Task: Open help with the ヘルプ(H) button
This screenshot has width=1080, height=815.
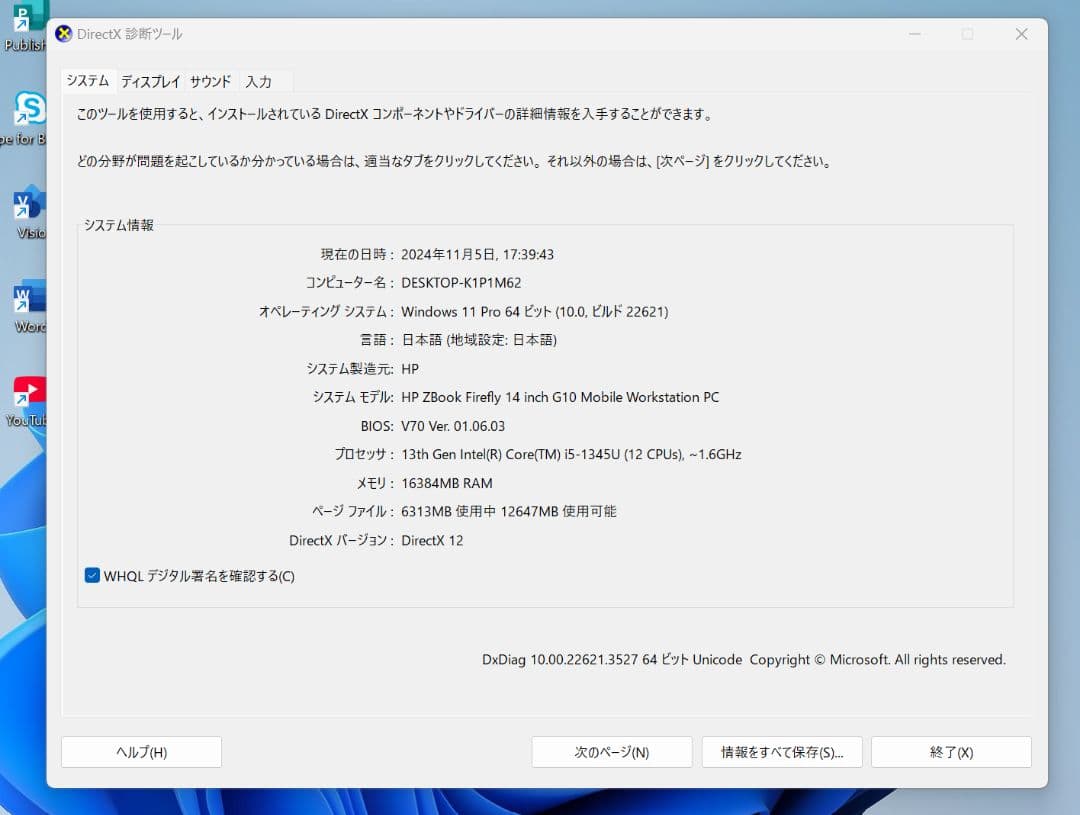Action: point(141,751)
